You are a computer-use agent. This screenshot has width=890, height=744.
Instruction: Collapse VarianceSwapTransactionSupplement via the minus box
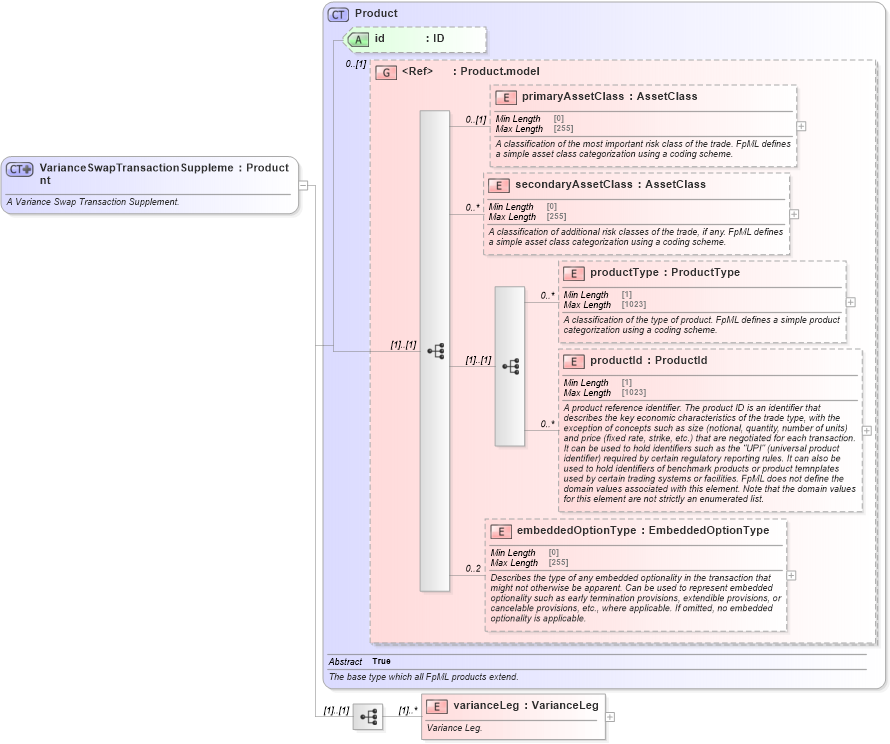click(304, 184)
